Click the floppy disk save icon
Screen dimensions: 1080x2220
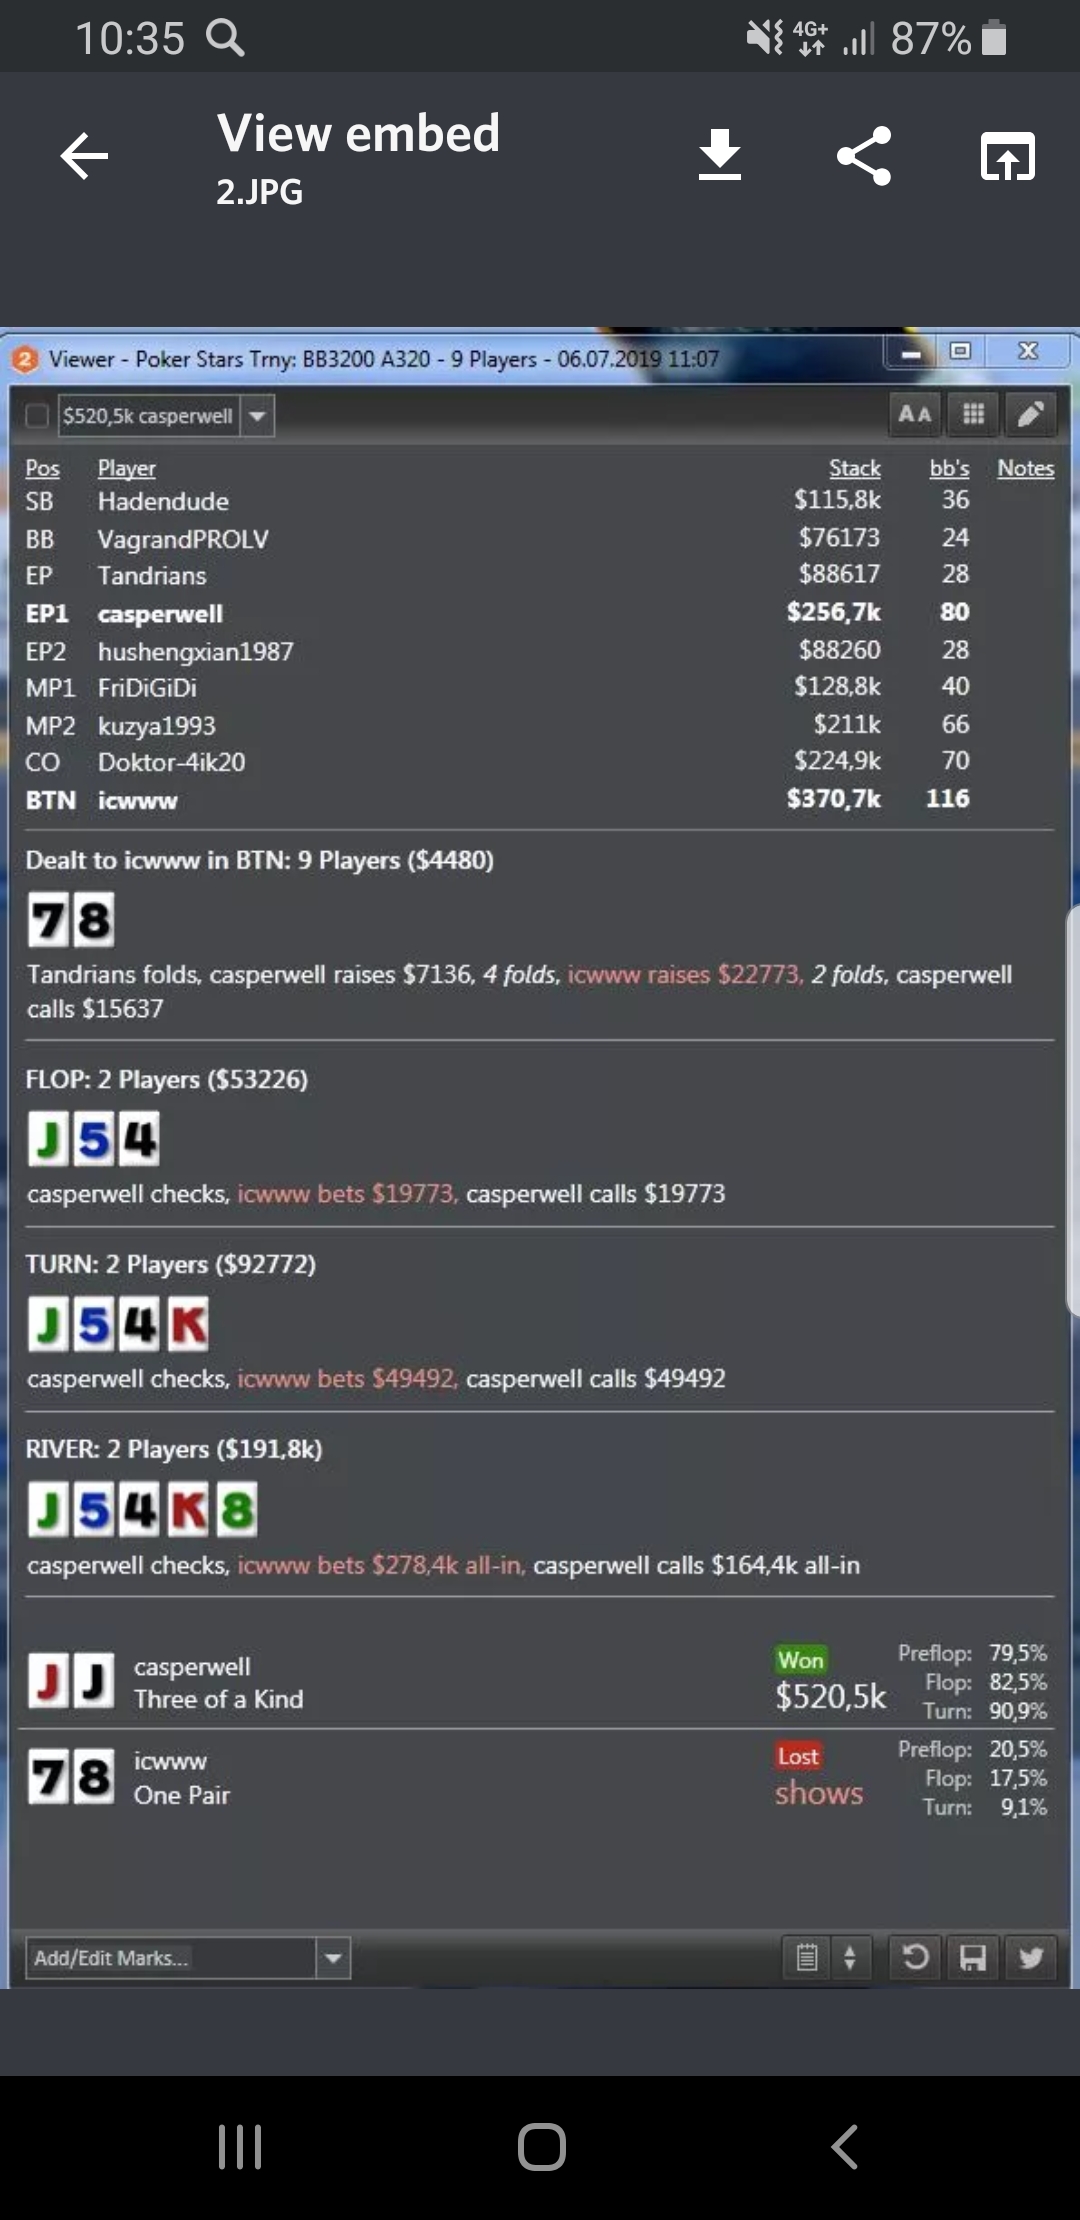point(973,1957)
